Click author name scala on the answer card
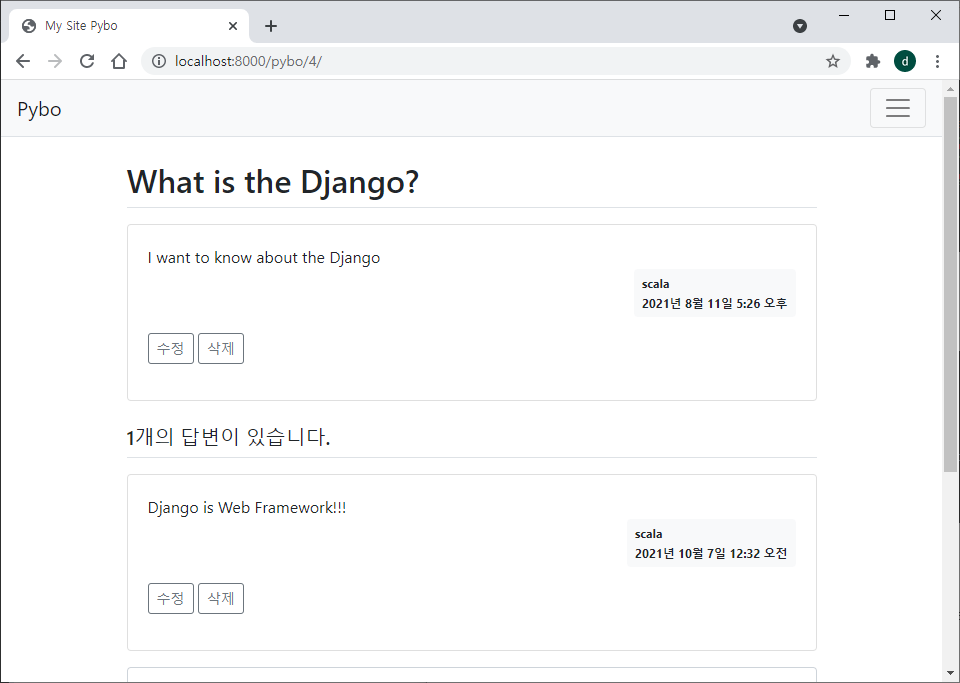This screenshot has height=683, width=960. coord(648,534)
